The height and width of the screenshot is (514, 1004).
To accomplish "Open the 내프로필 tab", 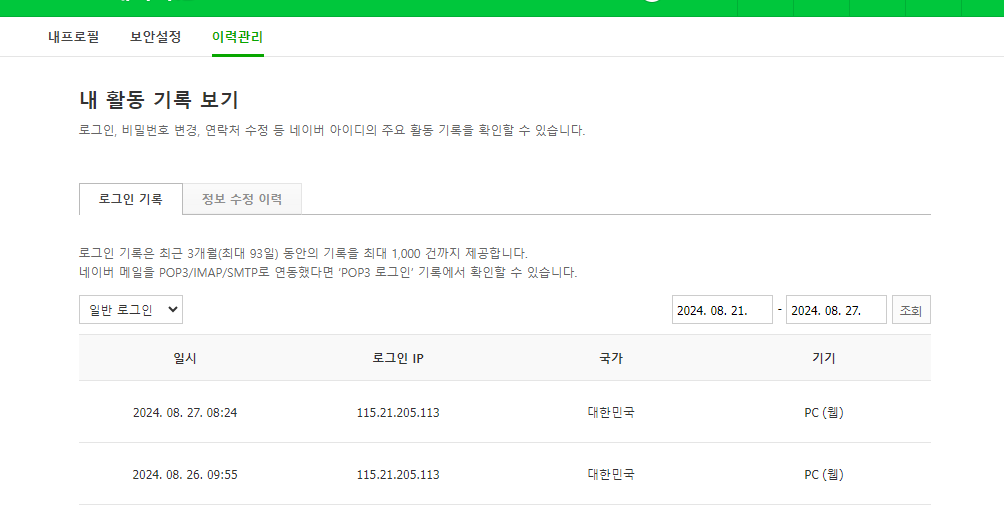I will [x=73, y=37].
